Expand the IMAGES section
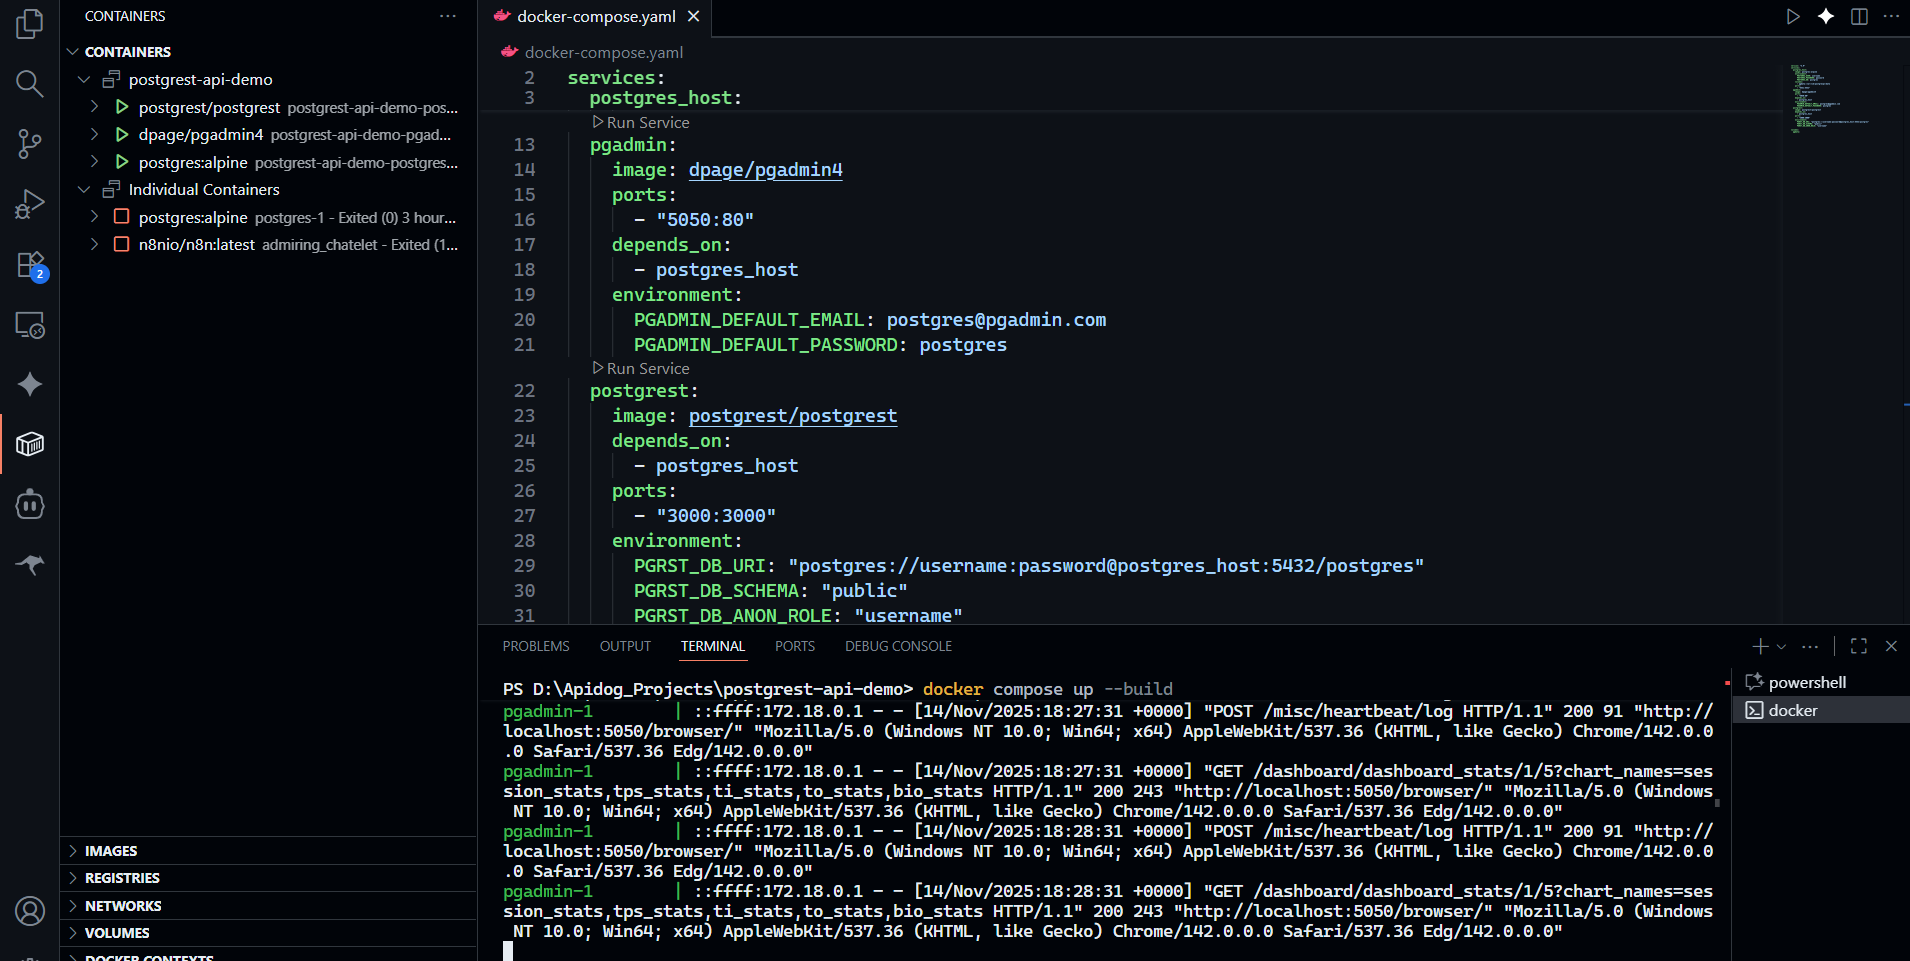 pyautogui.click(x=111, y=850)
